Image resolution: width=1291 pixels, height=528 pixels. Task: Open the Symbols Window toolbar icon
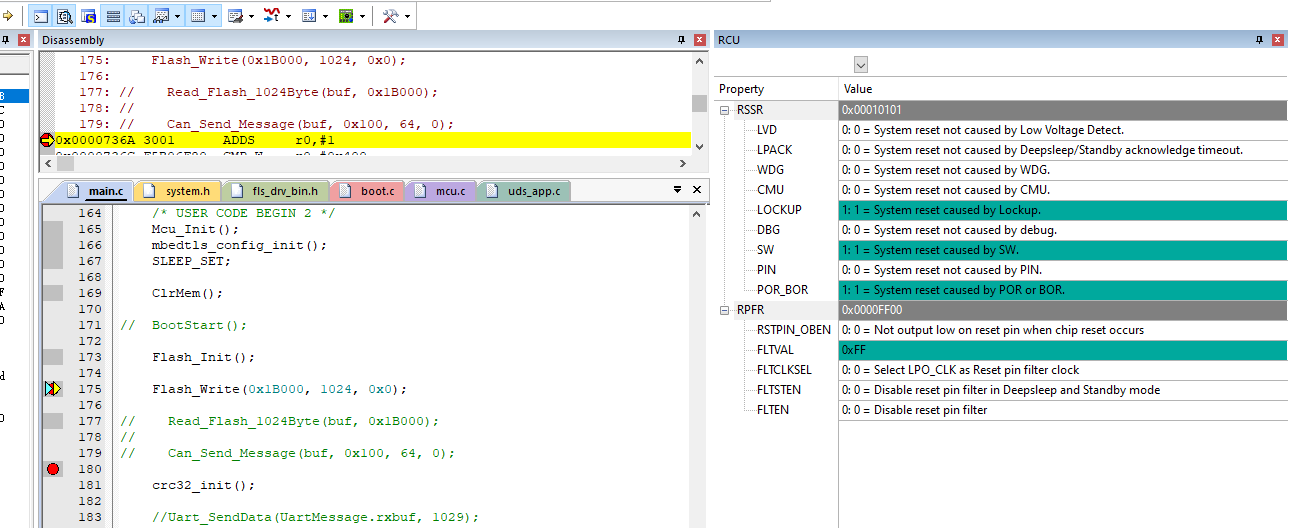point(89,16)
